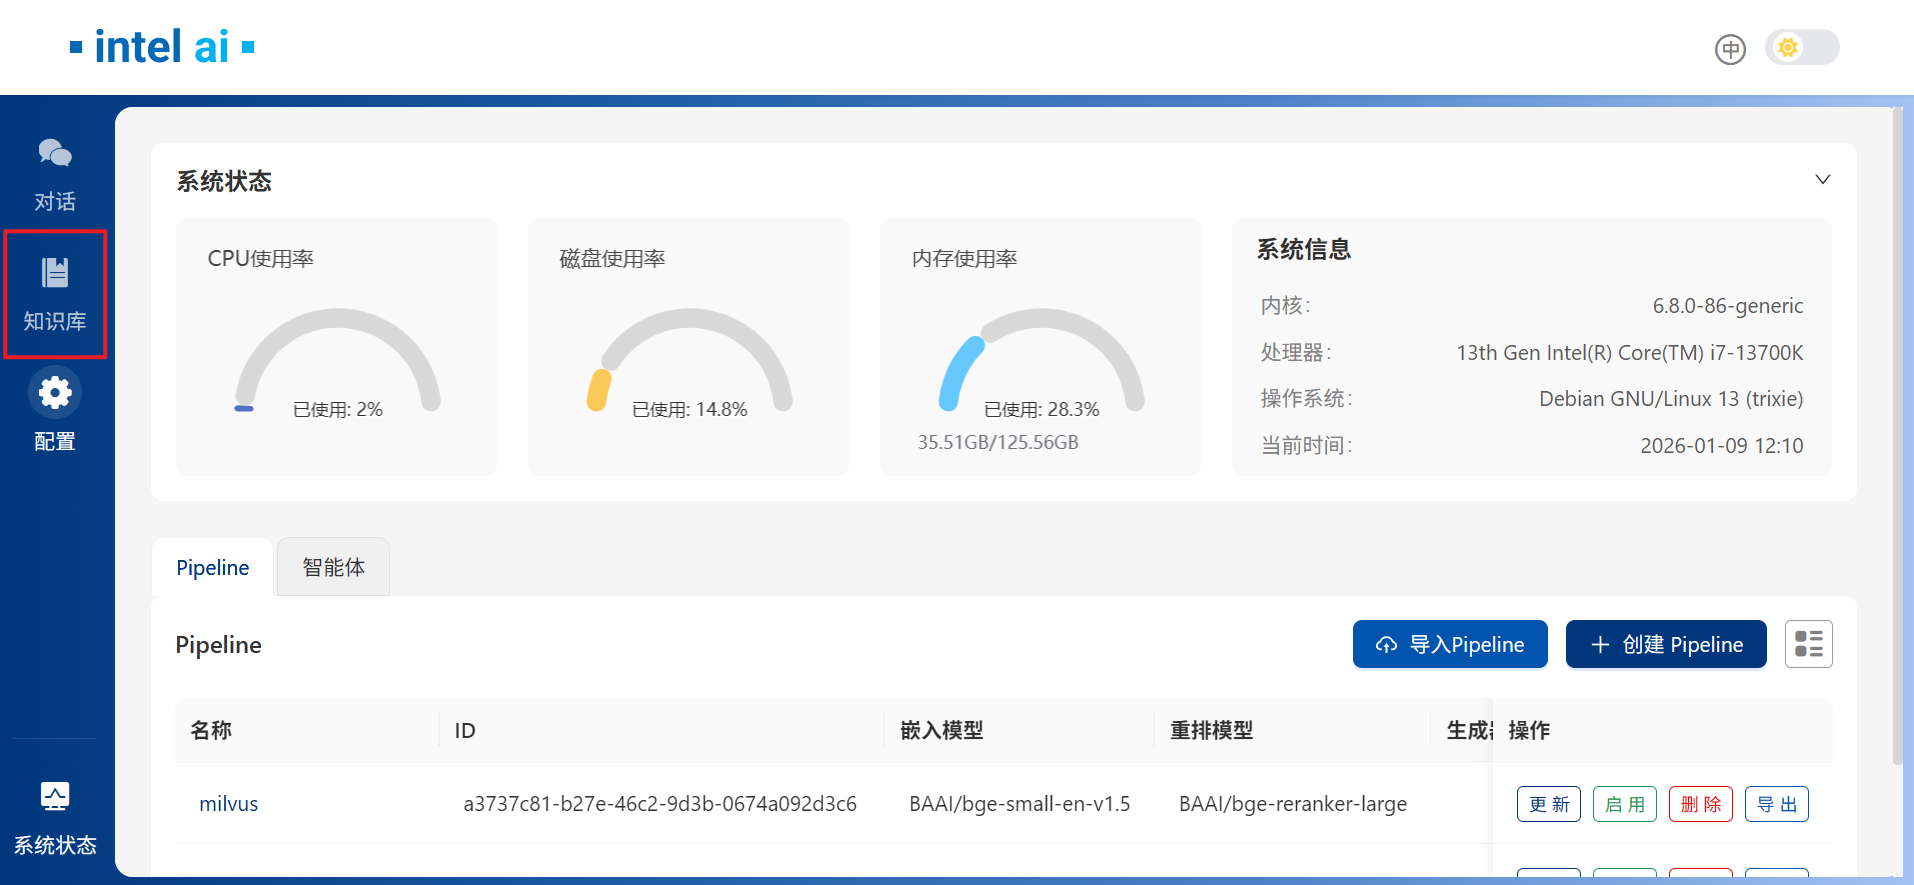Open the 对话 chat sidebar icon
The image size is (1914, 885).
tap(55, 154)
